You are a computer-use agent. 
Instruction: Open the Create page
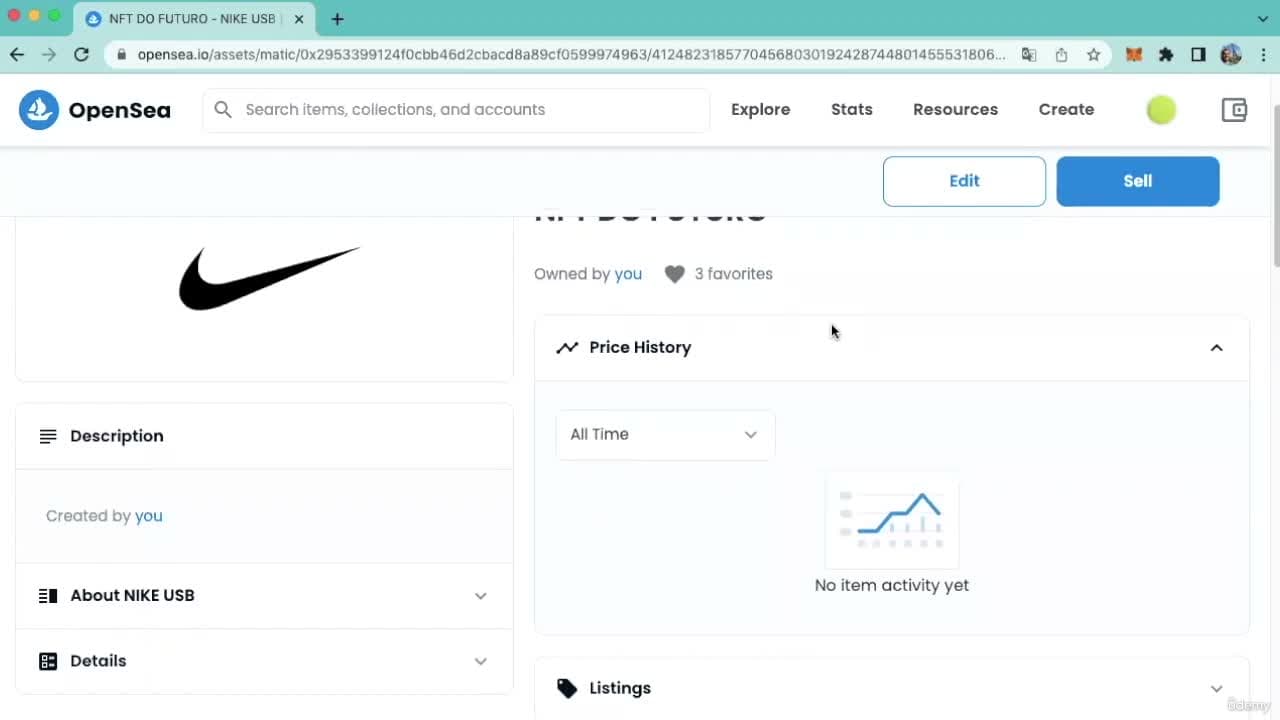(x=1066, y=110)
